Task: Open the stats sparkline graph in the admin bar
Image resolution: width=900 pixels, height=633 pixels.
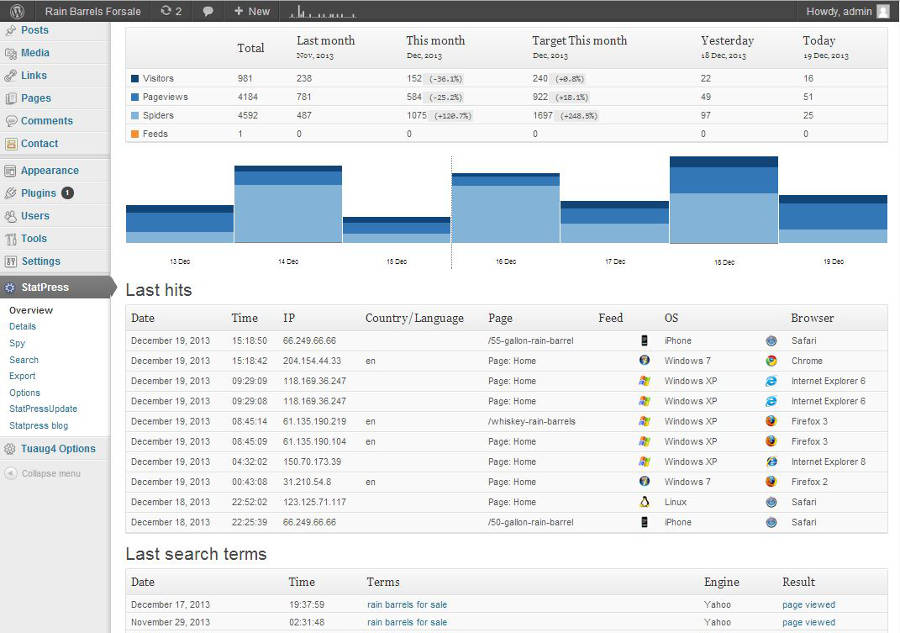Action: click(x=323, y=11)
